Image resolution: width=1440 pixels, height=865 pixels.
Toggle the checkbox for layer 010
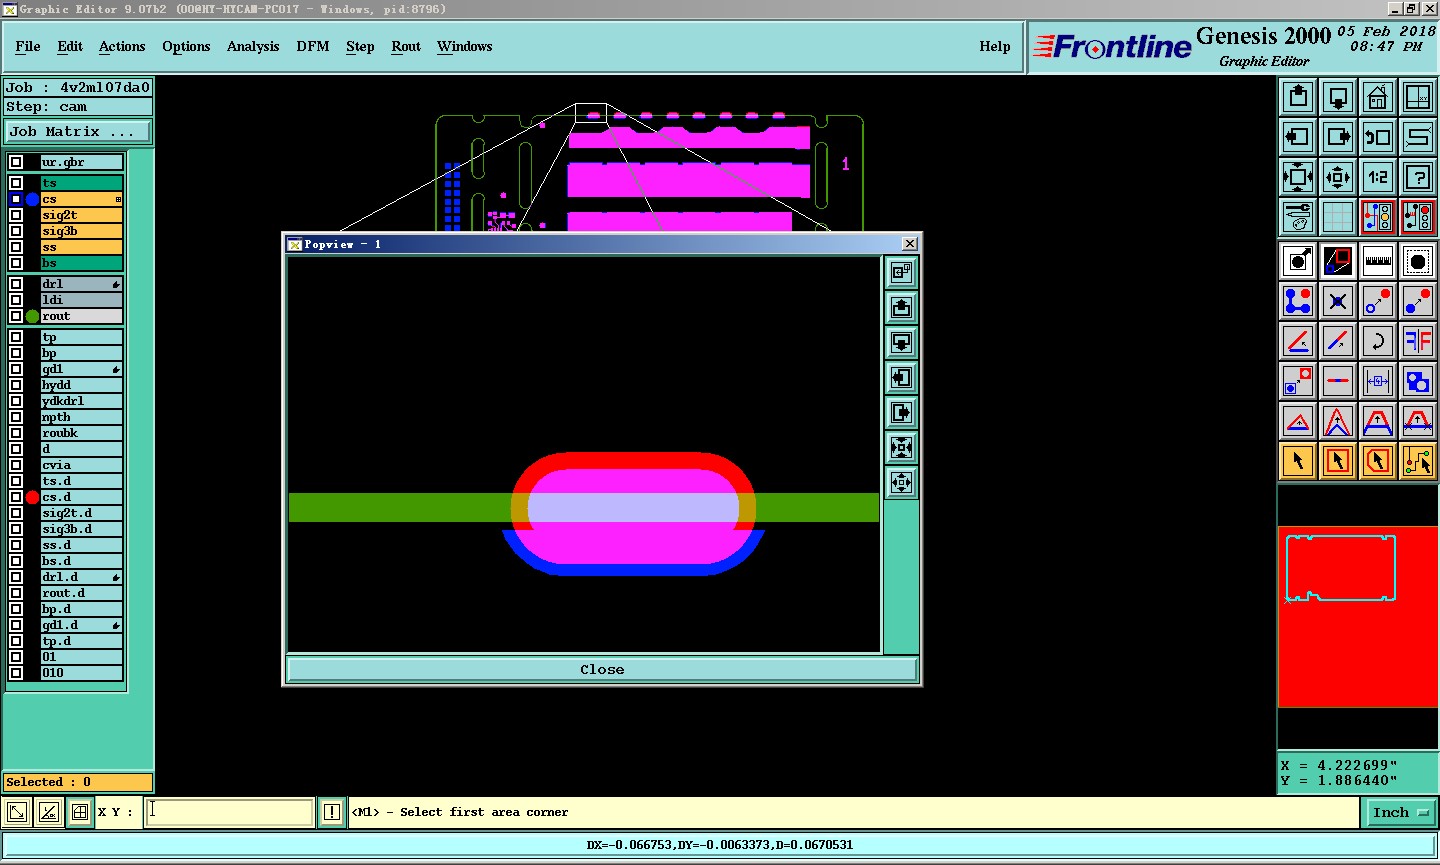click(16, 673)
